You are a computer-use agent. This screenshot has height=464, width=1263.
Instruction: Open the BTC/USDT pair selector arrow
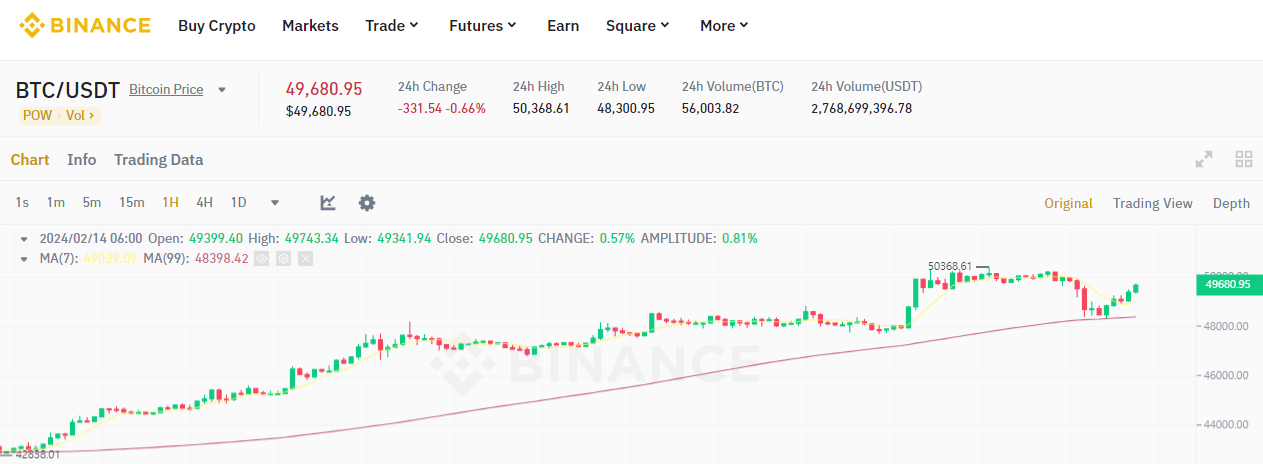(x=222, y=90)
